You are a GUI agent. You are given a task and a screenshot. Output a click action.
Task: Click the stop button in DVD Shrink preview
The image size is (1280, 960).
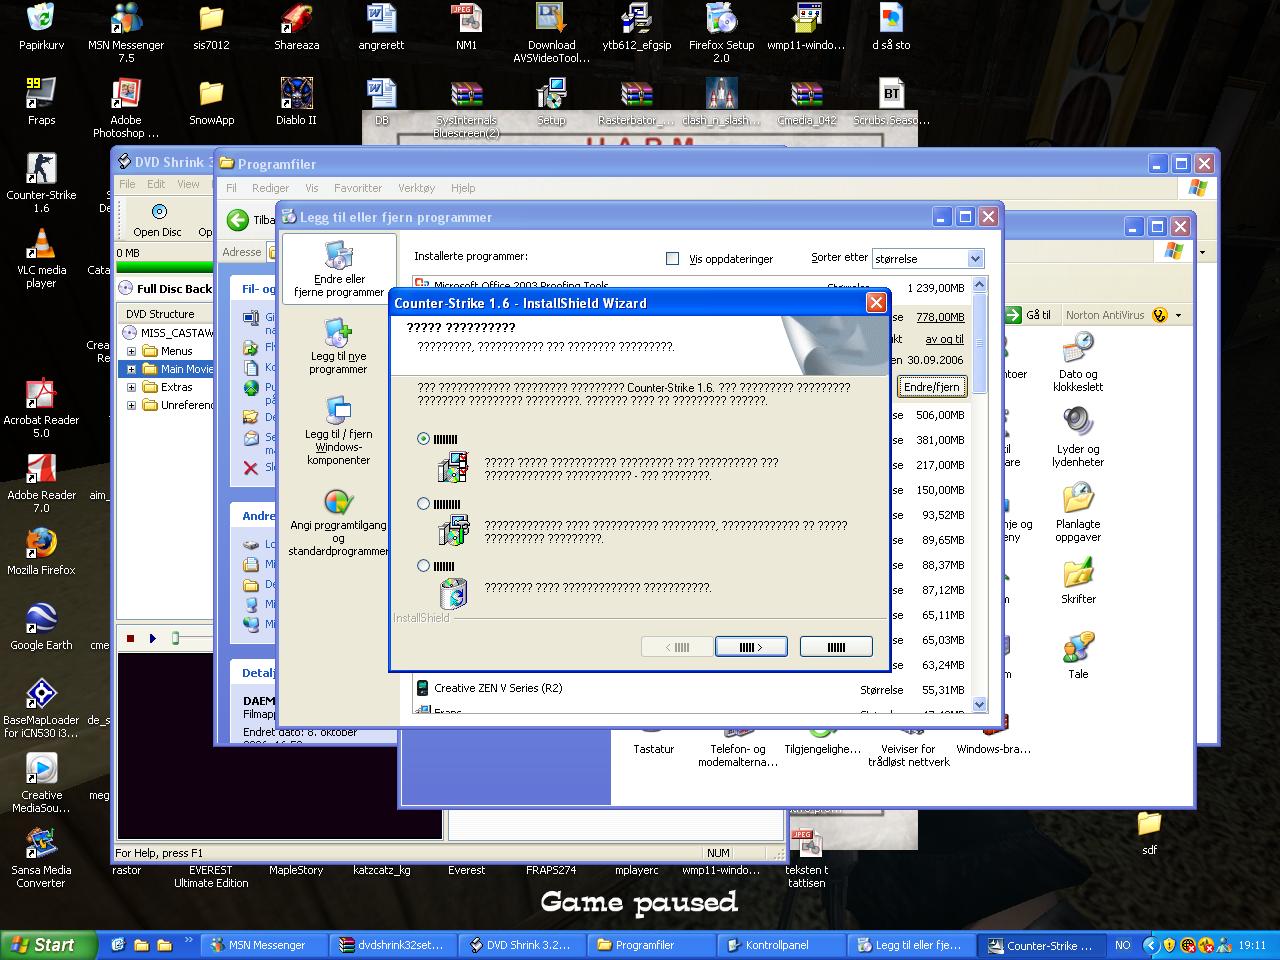130,638
